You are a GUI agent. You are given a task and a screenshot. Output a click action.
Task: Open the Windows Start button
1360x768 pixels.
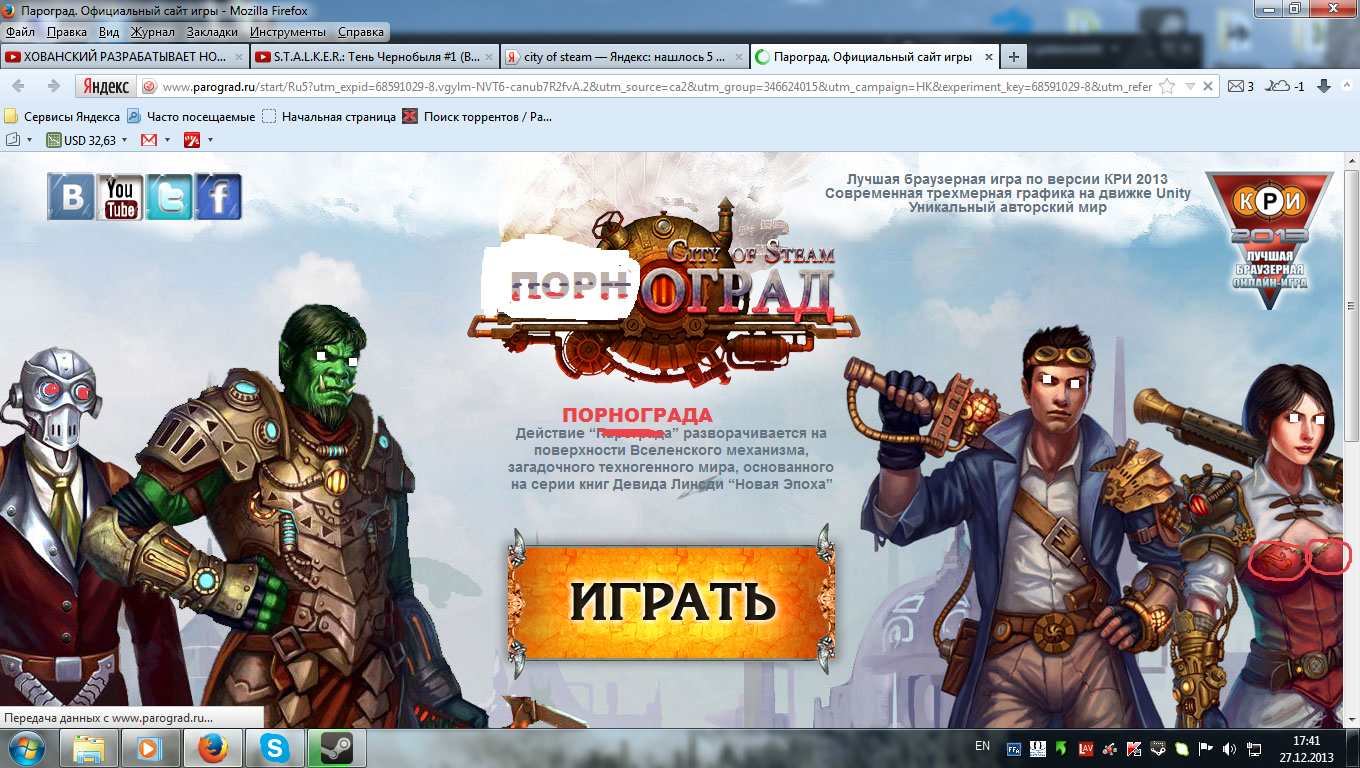pyautogui.click(x=27, y=747)
